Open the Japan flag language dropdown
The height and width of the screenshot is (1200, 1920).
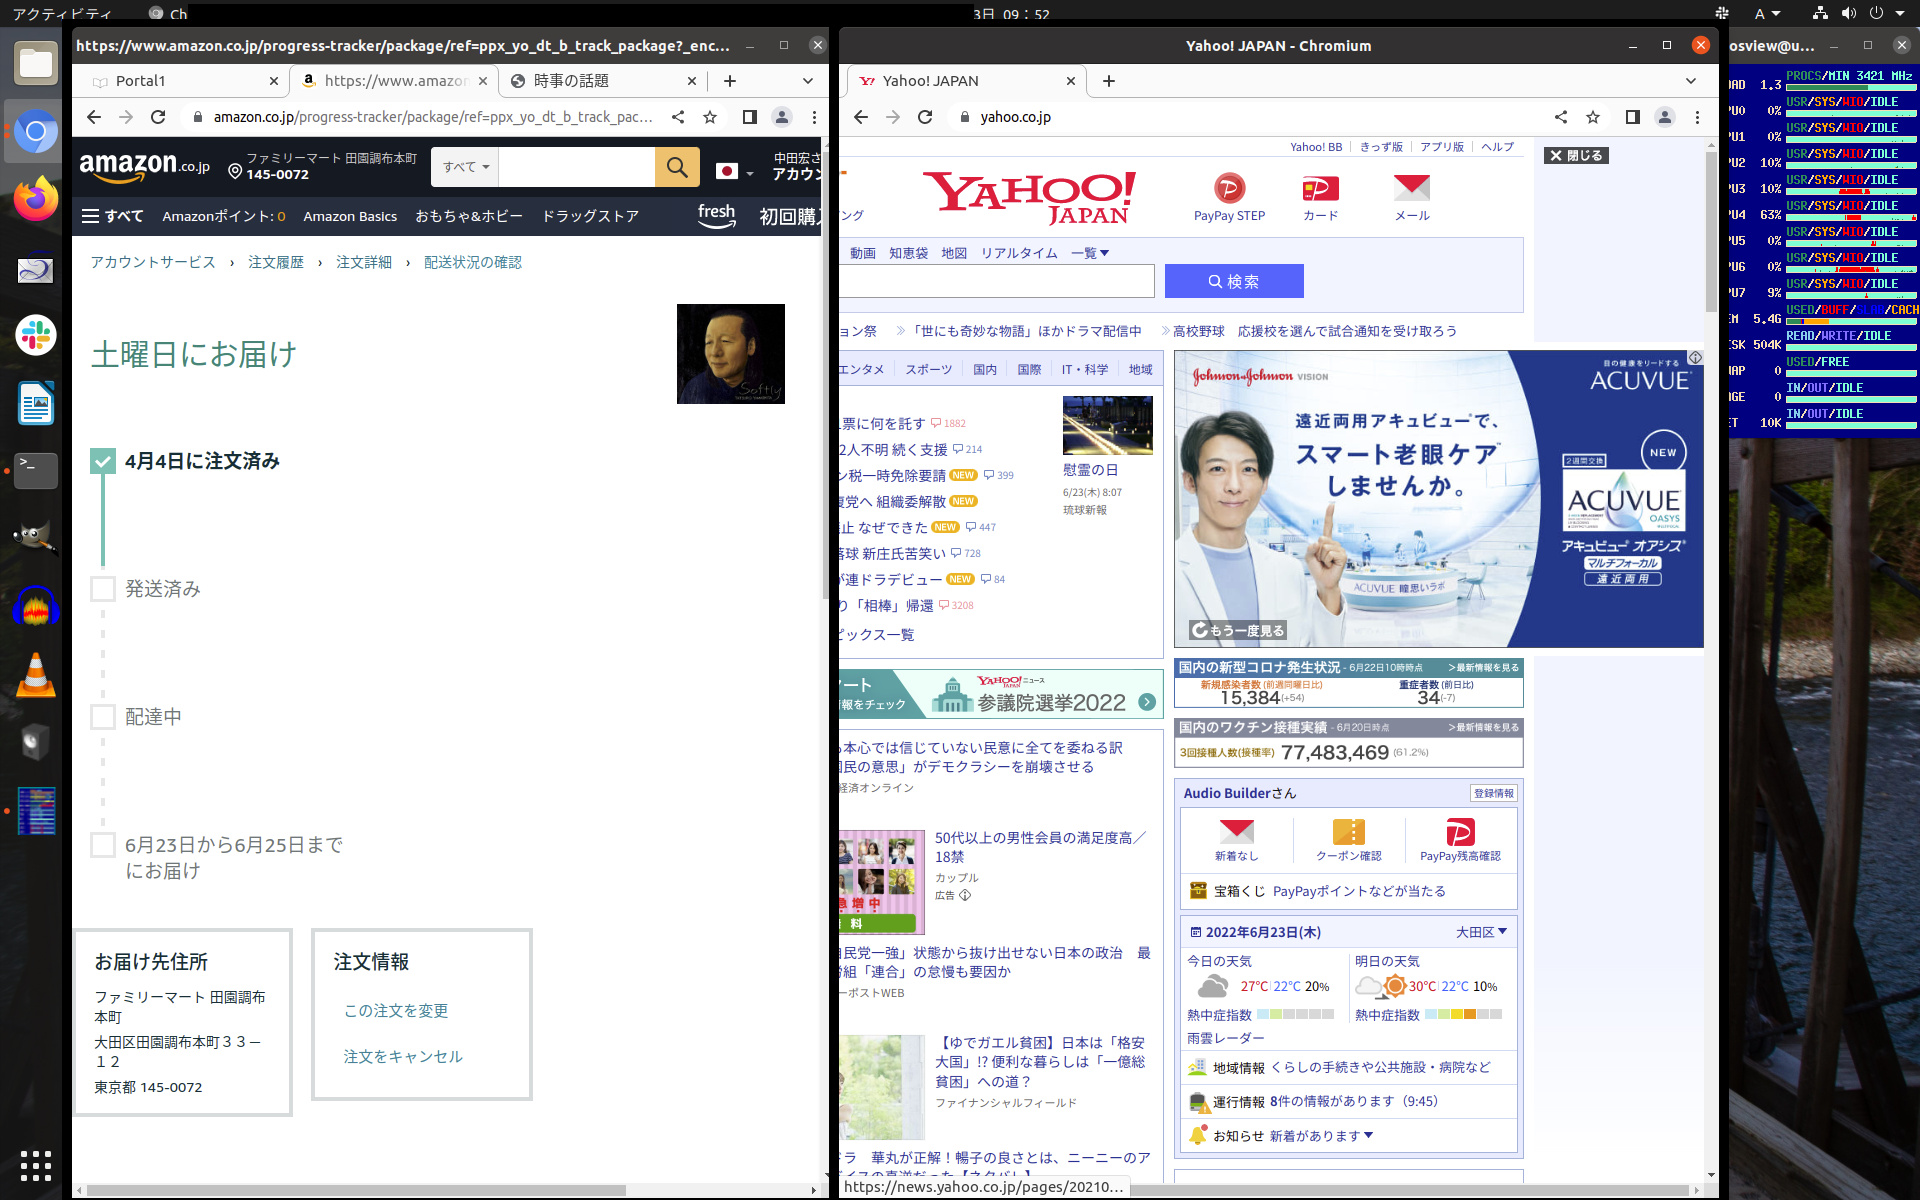(x=735, y=171)
